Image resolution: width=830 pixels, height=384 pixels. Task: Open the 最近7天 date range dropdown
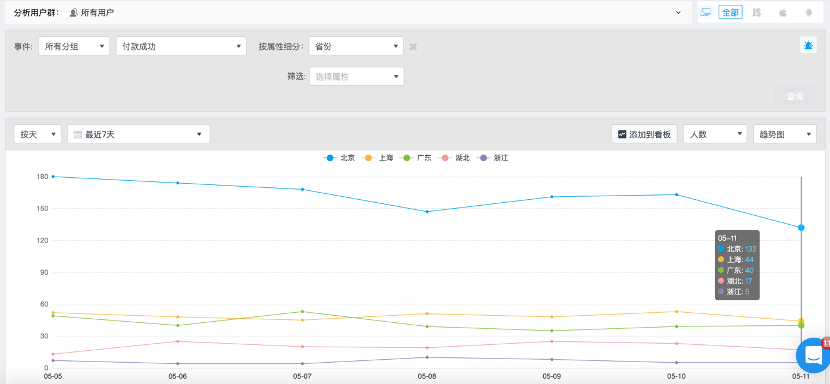139,134
